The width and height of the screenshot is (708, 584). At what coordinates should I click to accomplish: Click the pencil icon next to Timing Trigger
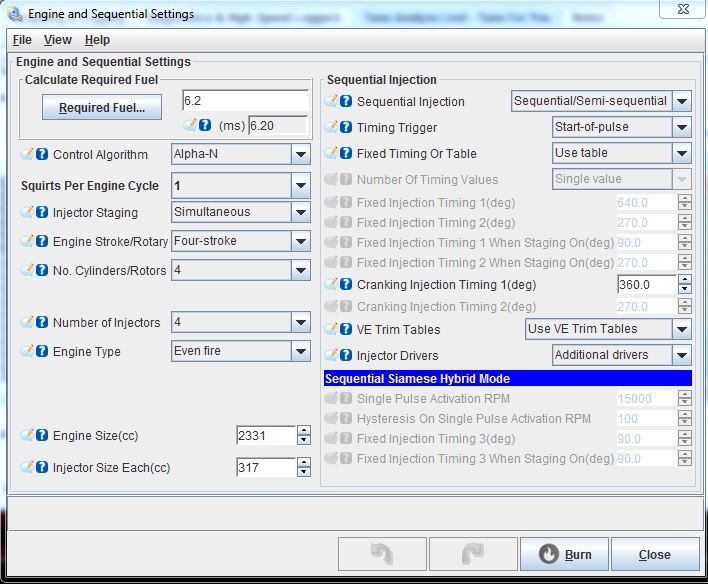coord(332,127)
